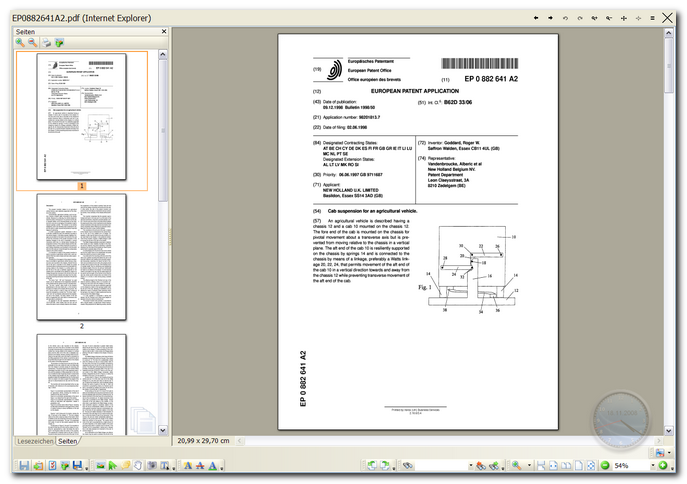Switch to the Seiten tab

point(67,441)
